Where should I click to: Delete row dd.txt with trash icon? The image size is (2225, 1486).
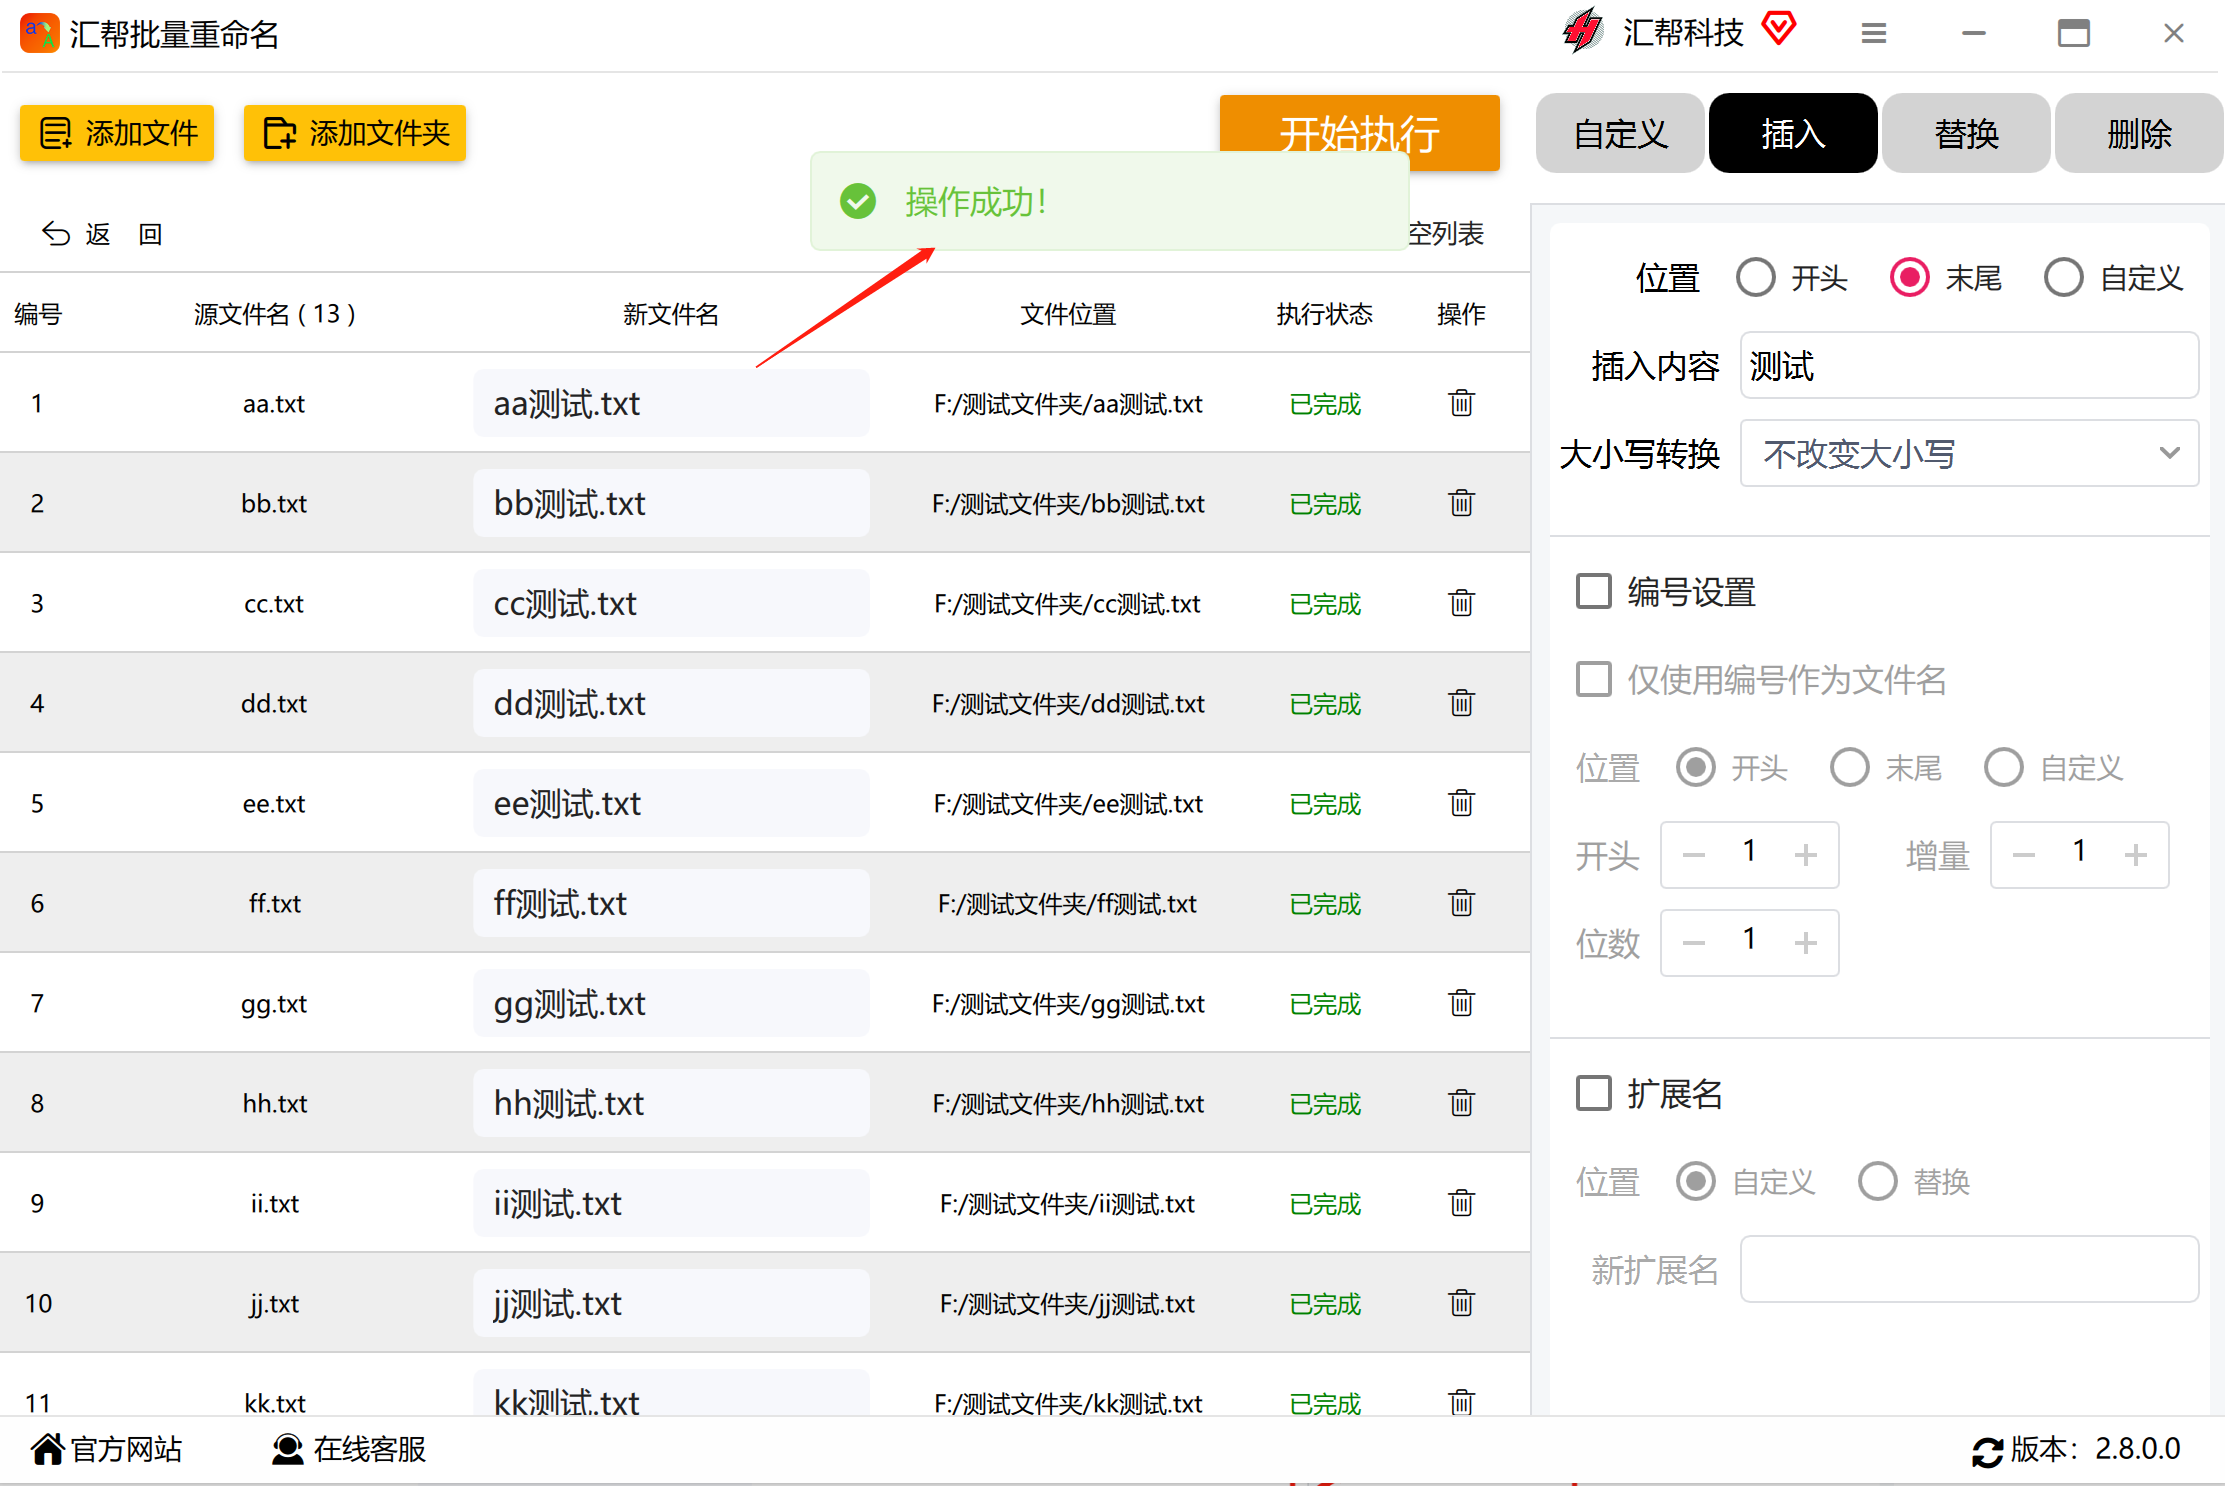click(1461, 703)
